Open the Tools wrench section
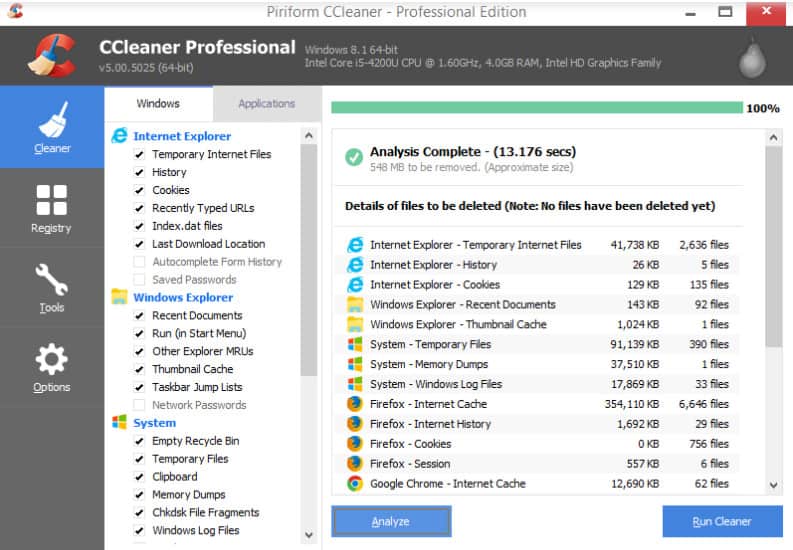 point(51,287)
